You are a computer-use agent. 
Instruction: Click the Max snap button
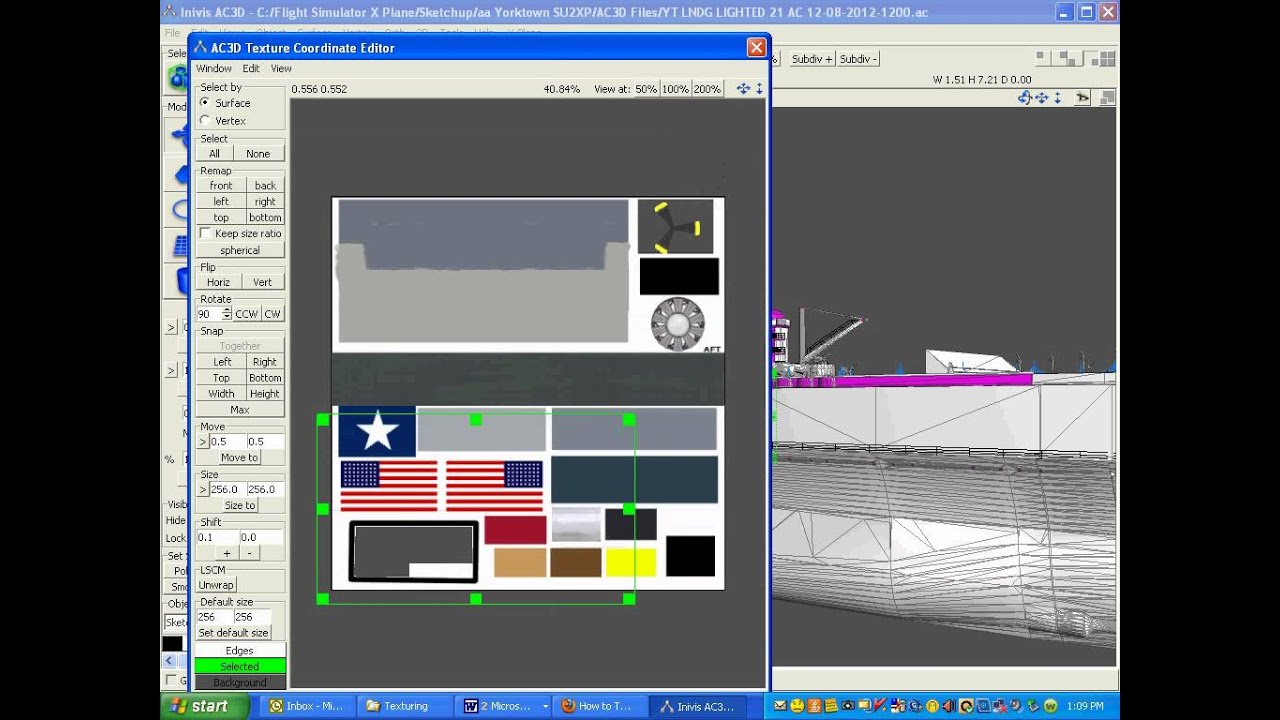click(240, 410)
